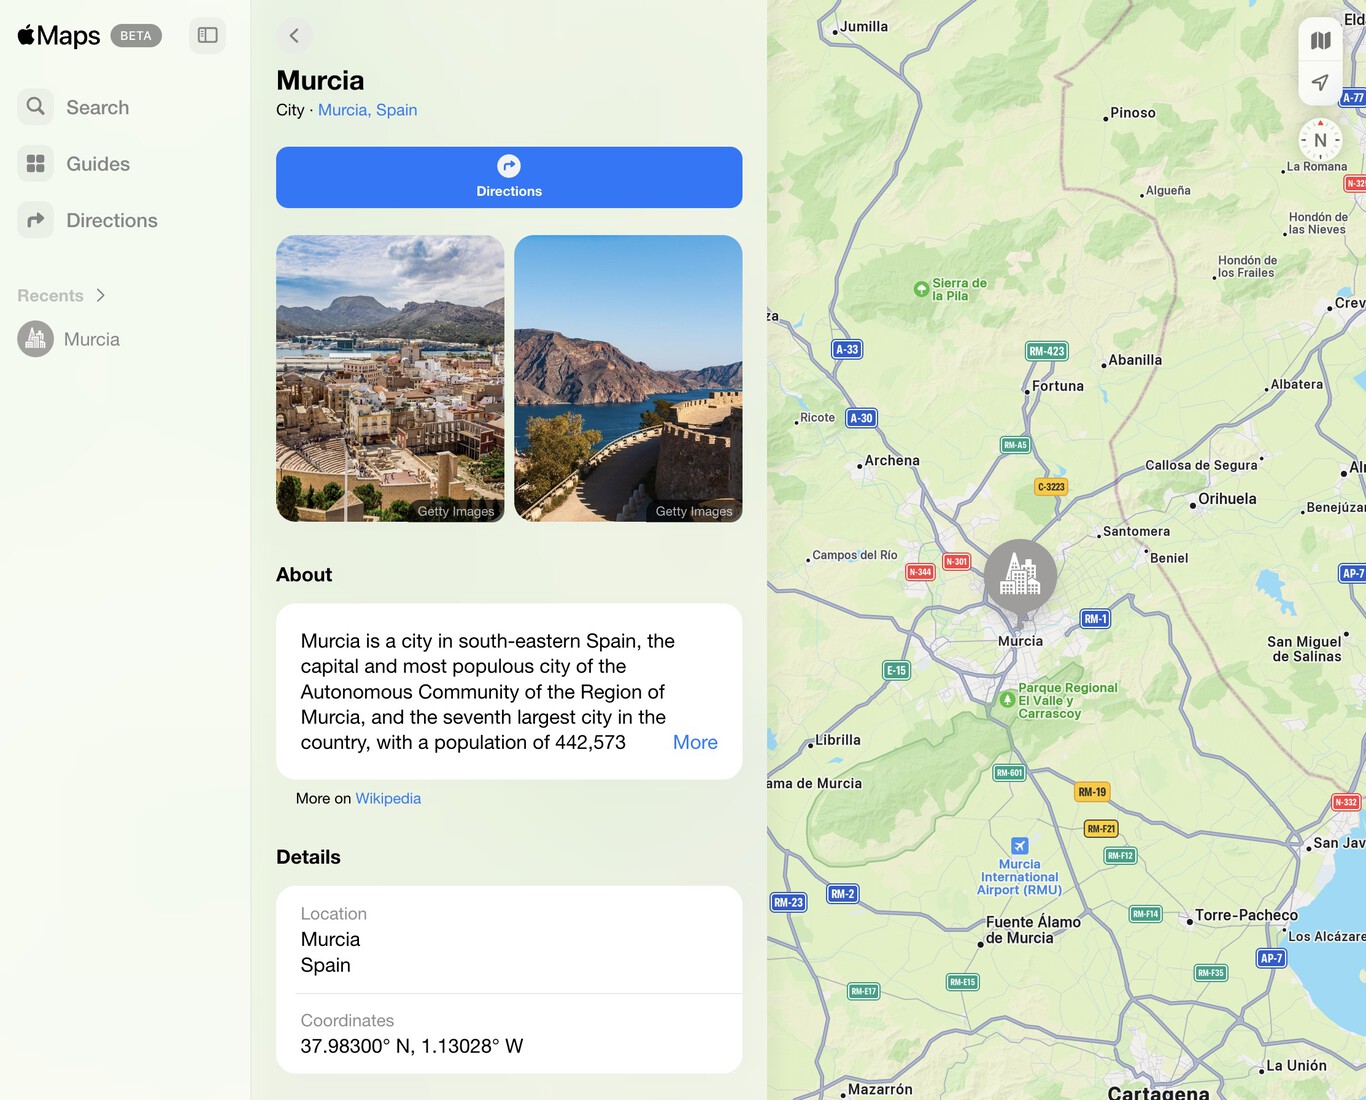This screenshot has height=1100, width=1366.
Task: Open the Guides panel
Action: point(97,163)
